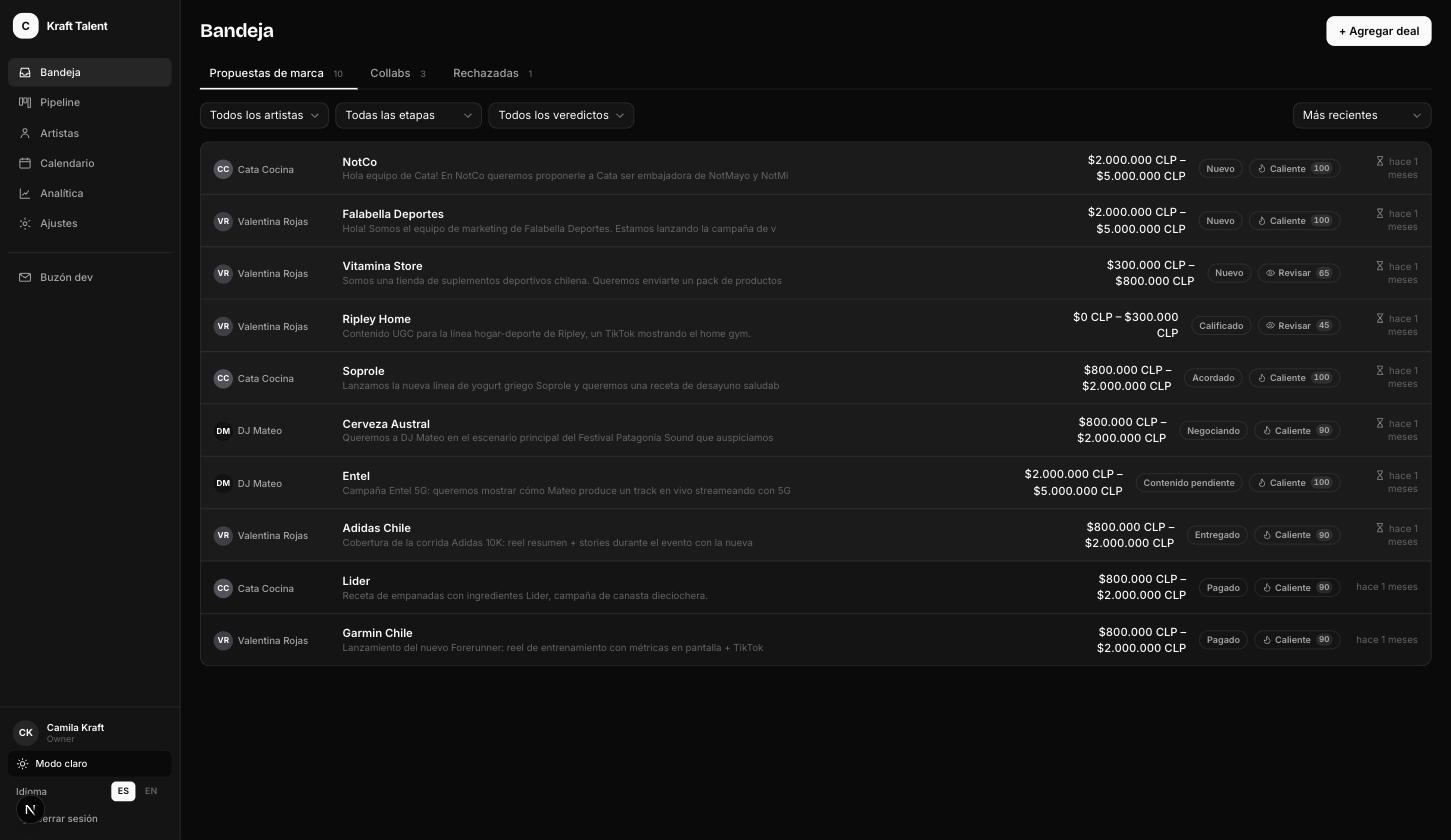Click the flame icon in Lider's Caliente badge
The height and width of the screenshot is (840, 1451).
[1267, 588]
